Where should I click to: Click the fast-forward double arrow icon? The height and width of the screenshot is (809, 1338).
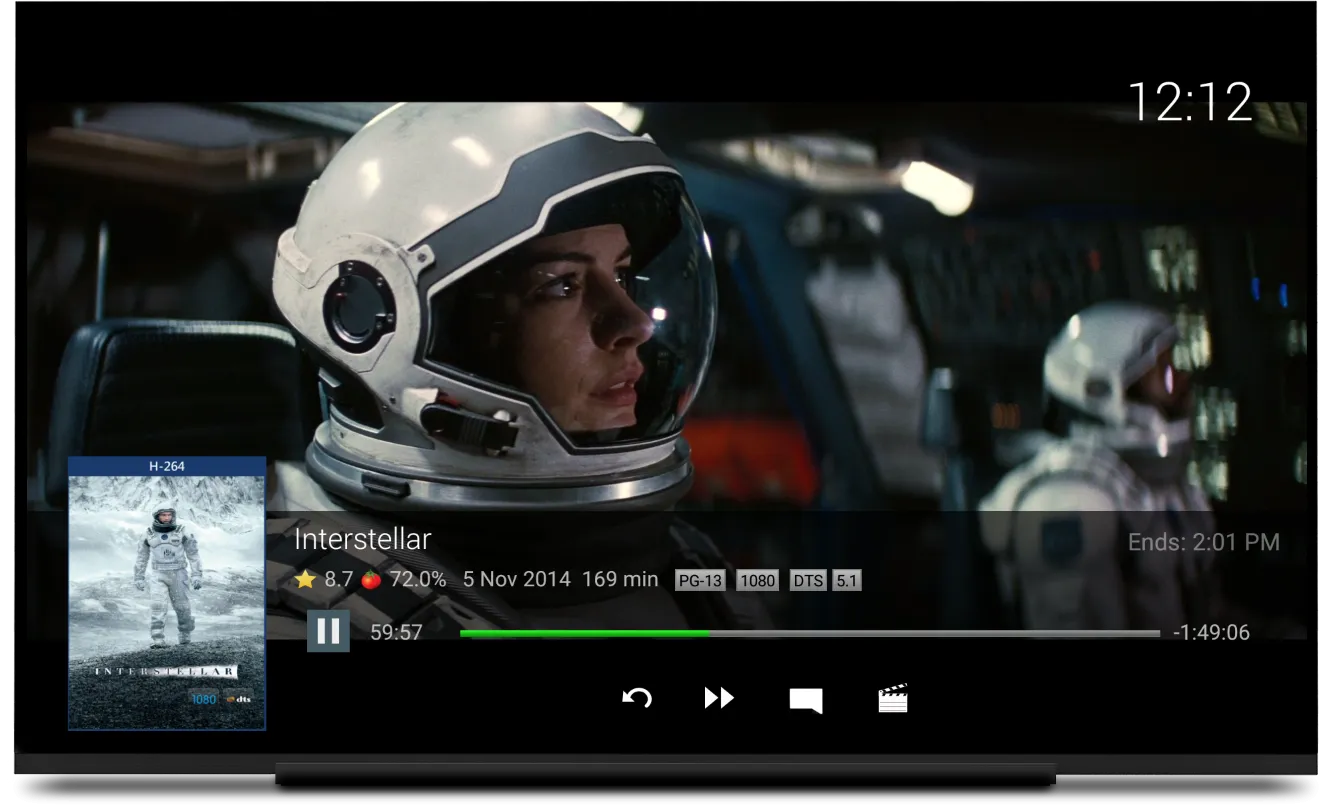719,698
